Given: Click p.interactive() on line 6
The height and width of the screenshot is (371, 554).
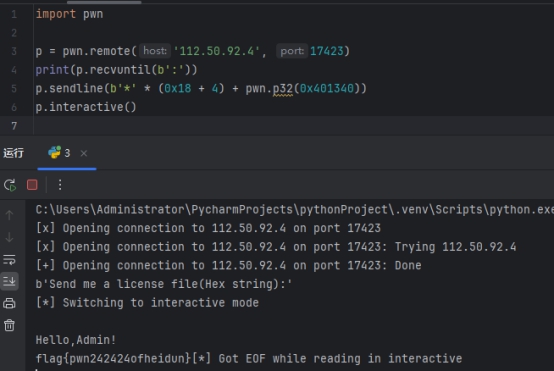Looking at the screenshot, I should tap(86, 107).
